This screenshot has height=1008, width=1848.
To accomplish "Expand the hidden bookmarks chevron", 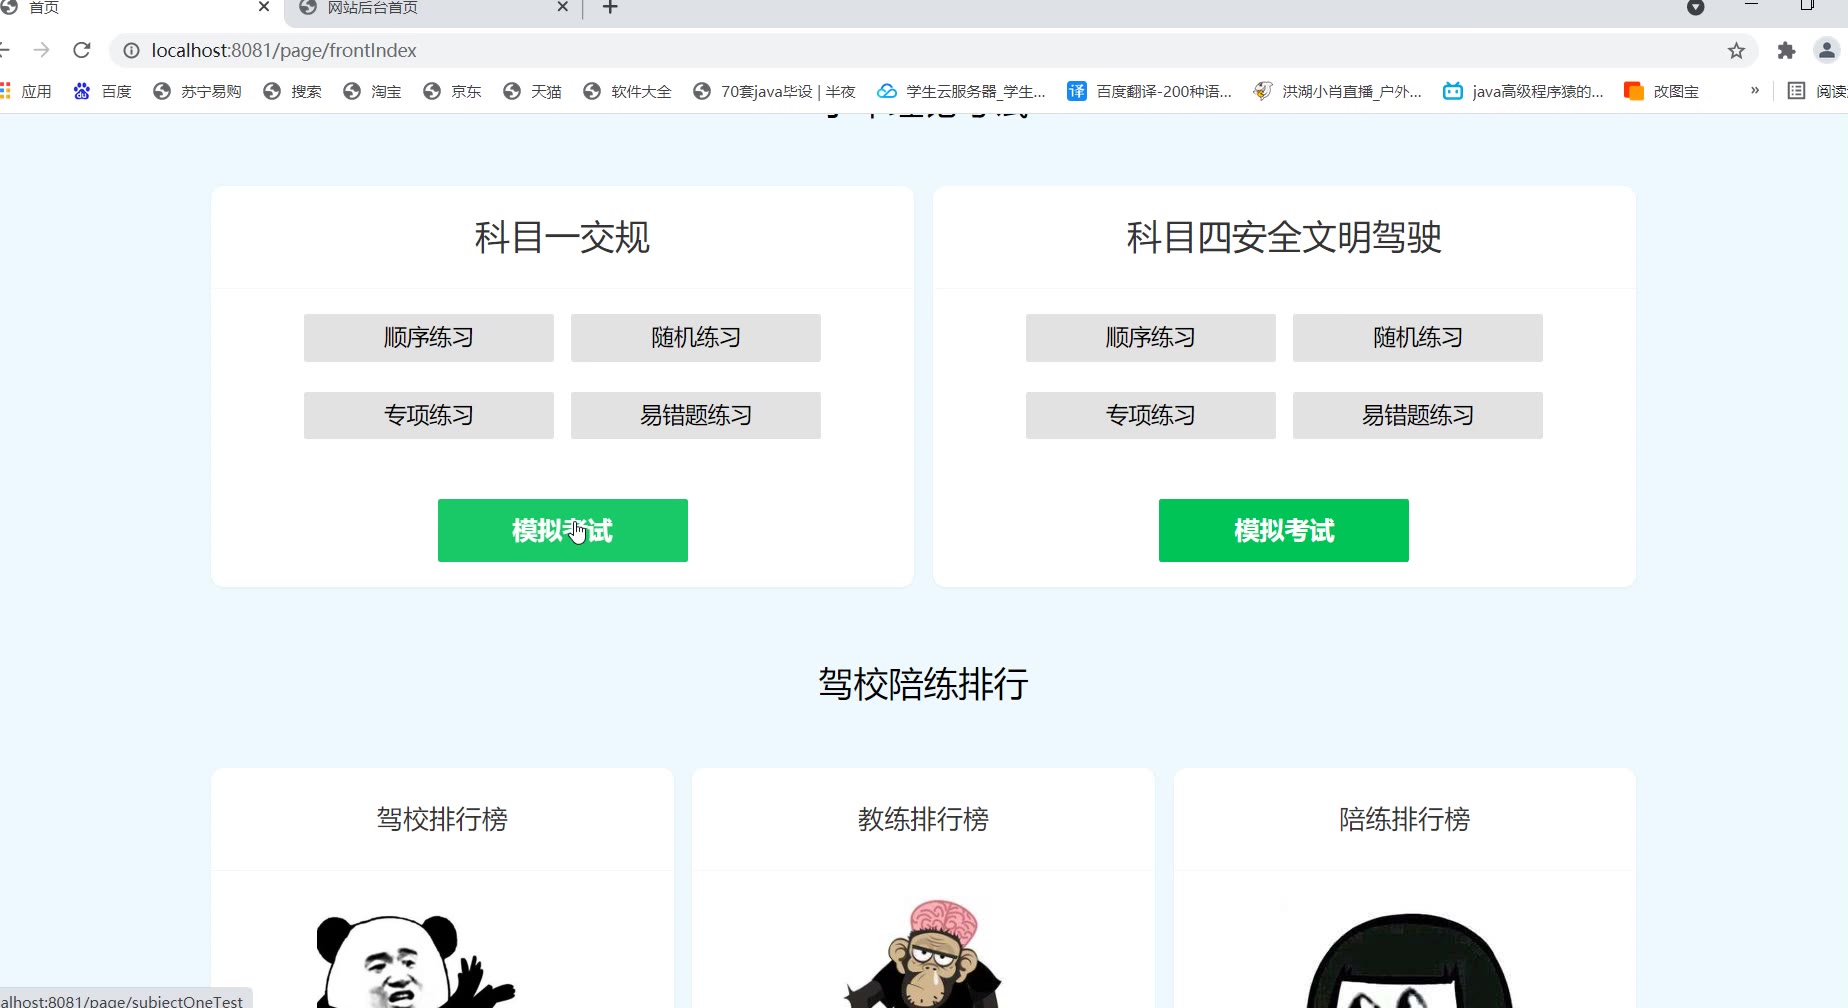I will (x=1754, y=90).
